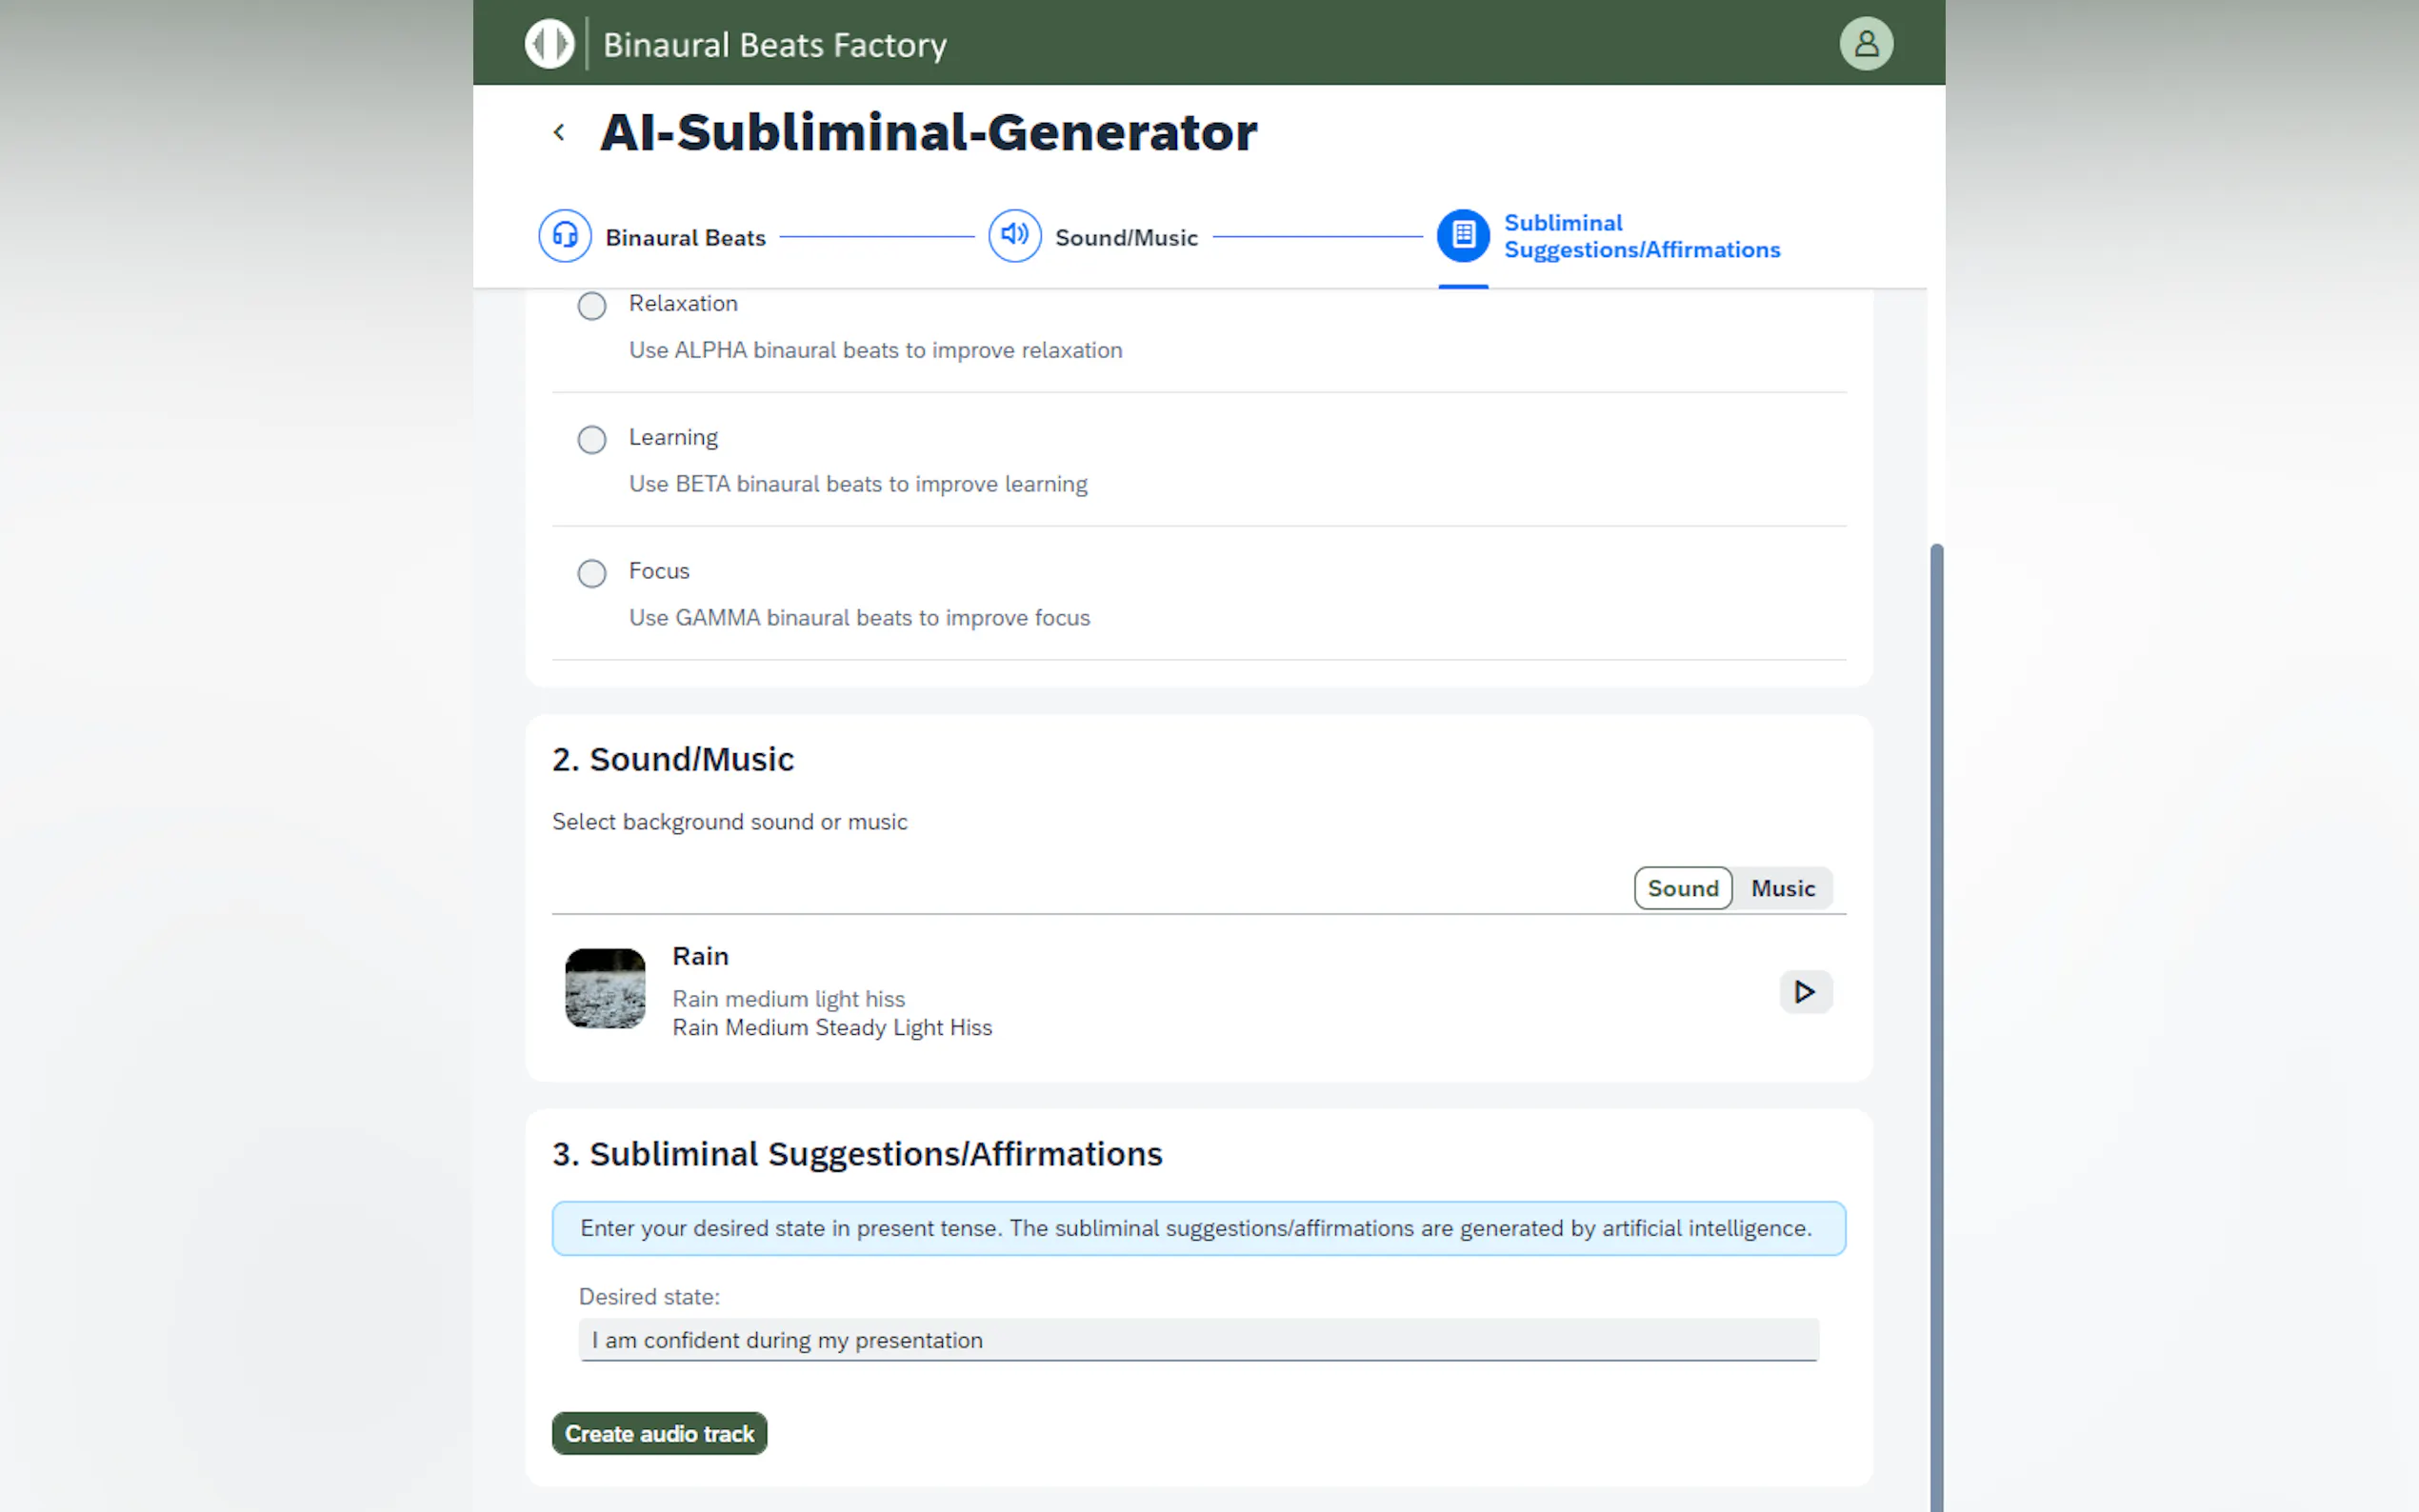Click the vertical page scrollbar

pyautogui.click(x=1936, y=1000)
